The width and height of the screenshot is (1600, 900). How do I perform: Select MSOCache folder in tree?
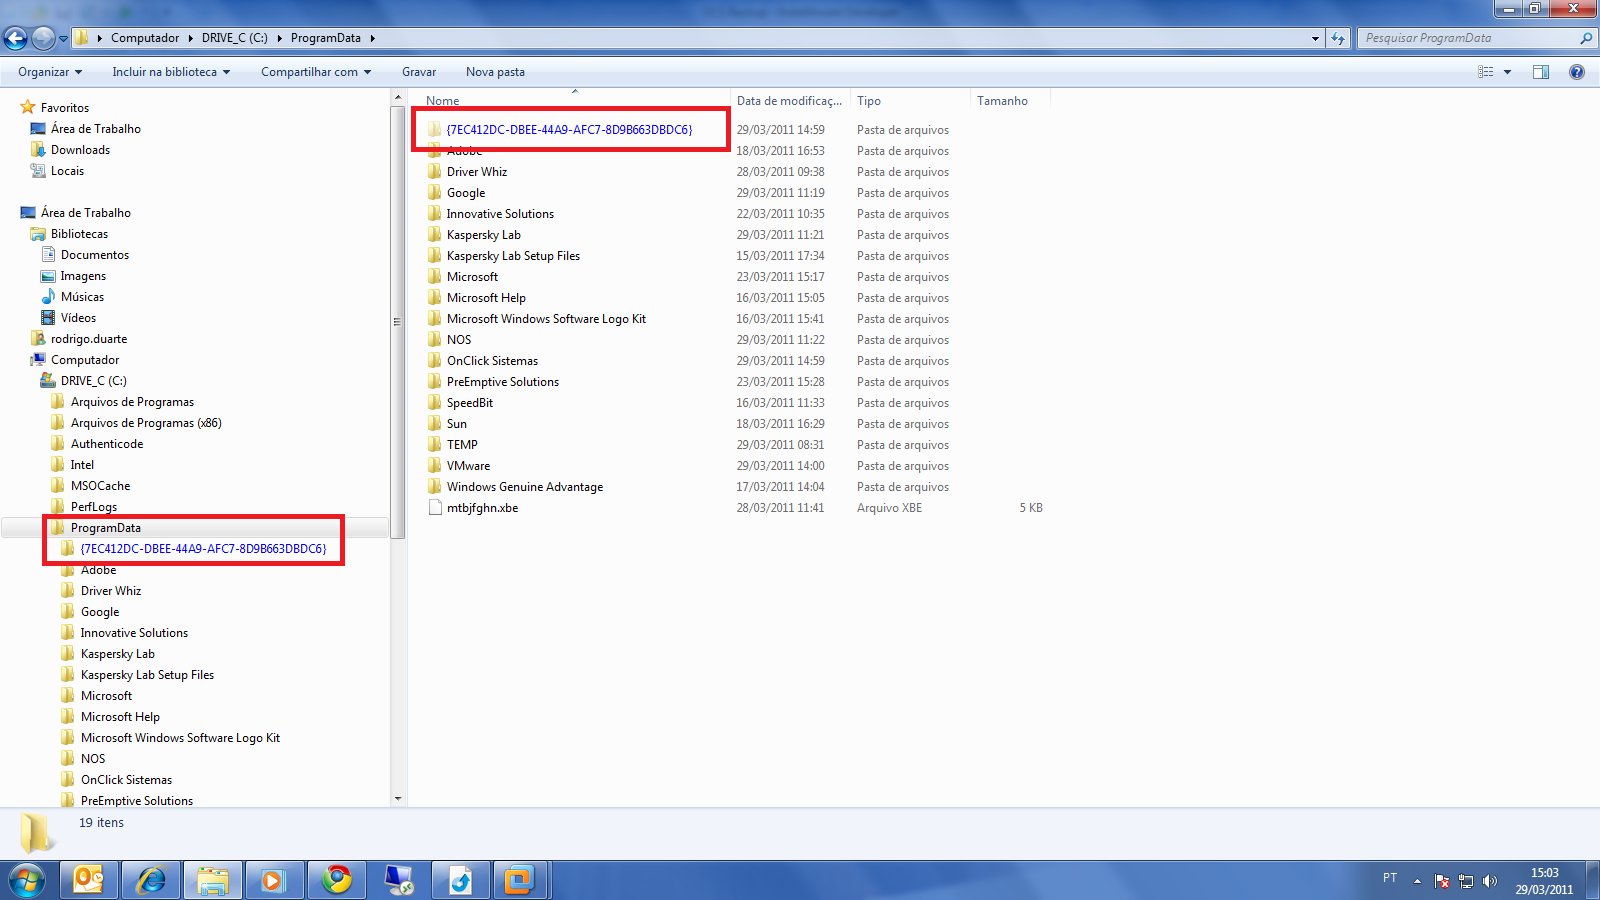(x=100, y=486)
